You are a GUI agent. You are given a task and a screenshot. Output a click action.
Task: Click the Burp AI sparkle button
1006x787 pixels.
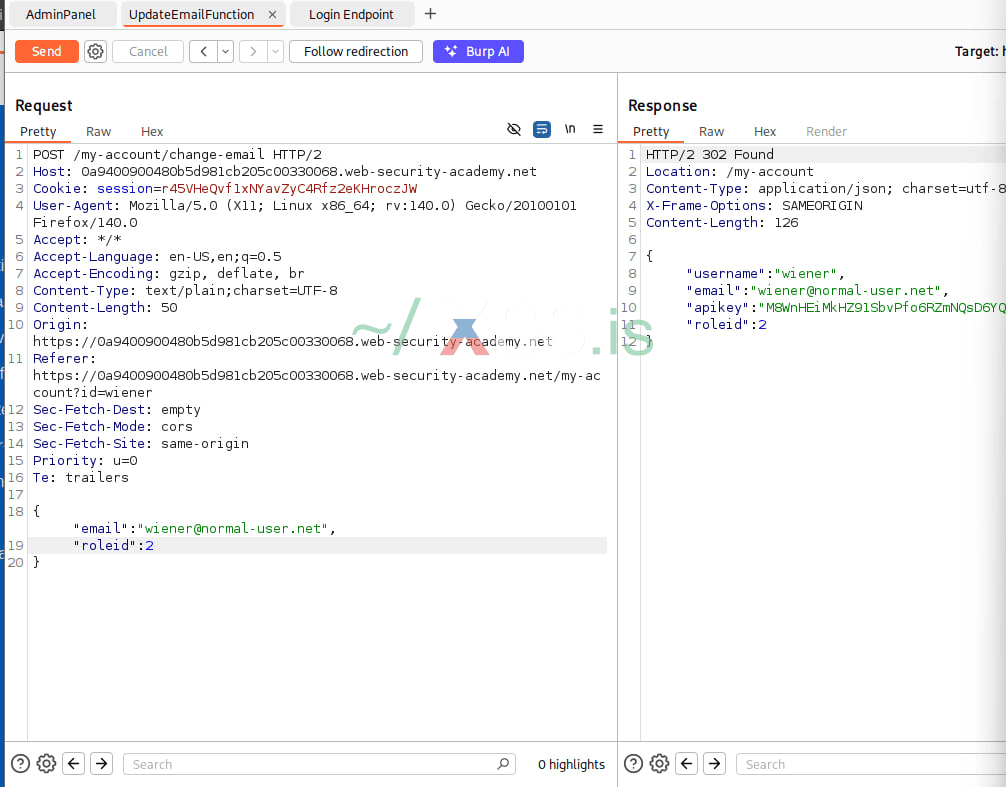[478, 52]
